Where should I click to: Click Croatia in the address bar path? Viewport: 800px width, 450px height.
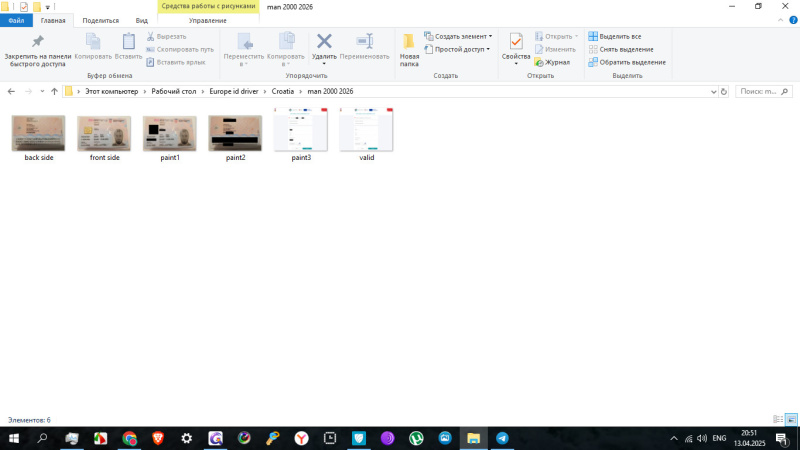point(284,91)
